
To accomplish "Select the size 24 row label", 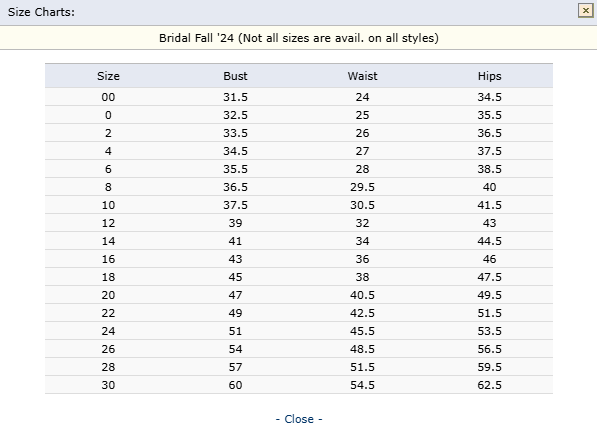I will click(x=108, y=331).
